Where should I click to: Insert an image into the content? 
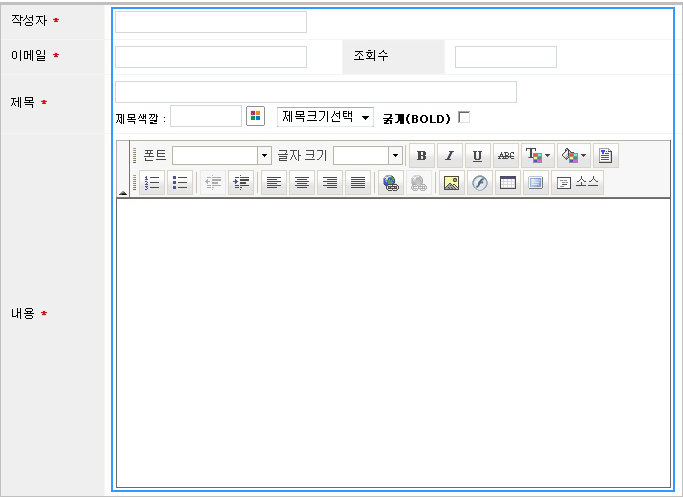[452, 183]
